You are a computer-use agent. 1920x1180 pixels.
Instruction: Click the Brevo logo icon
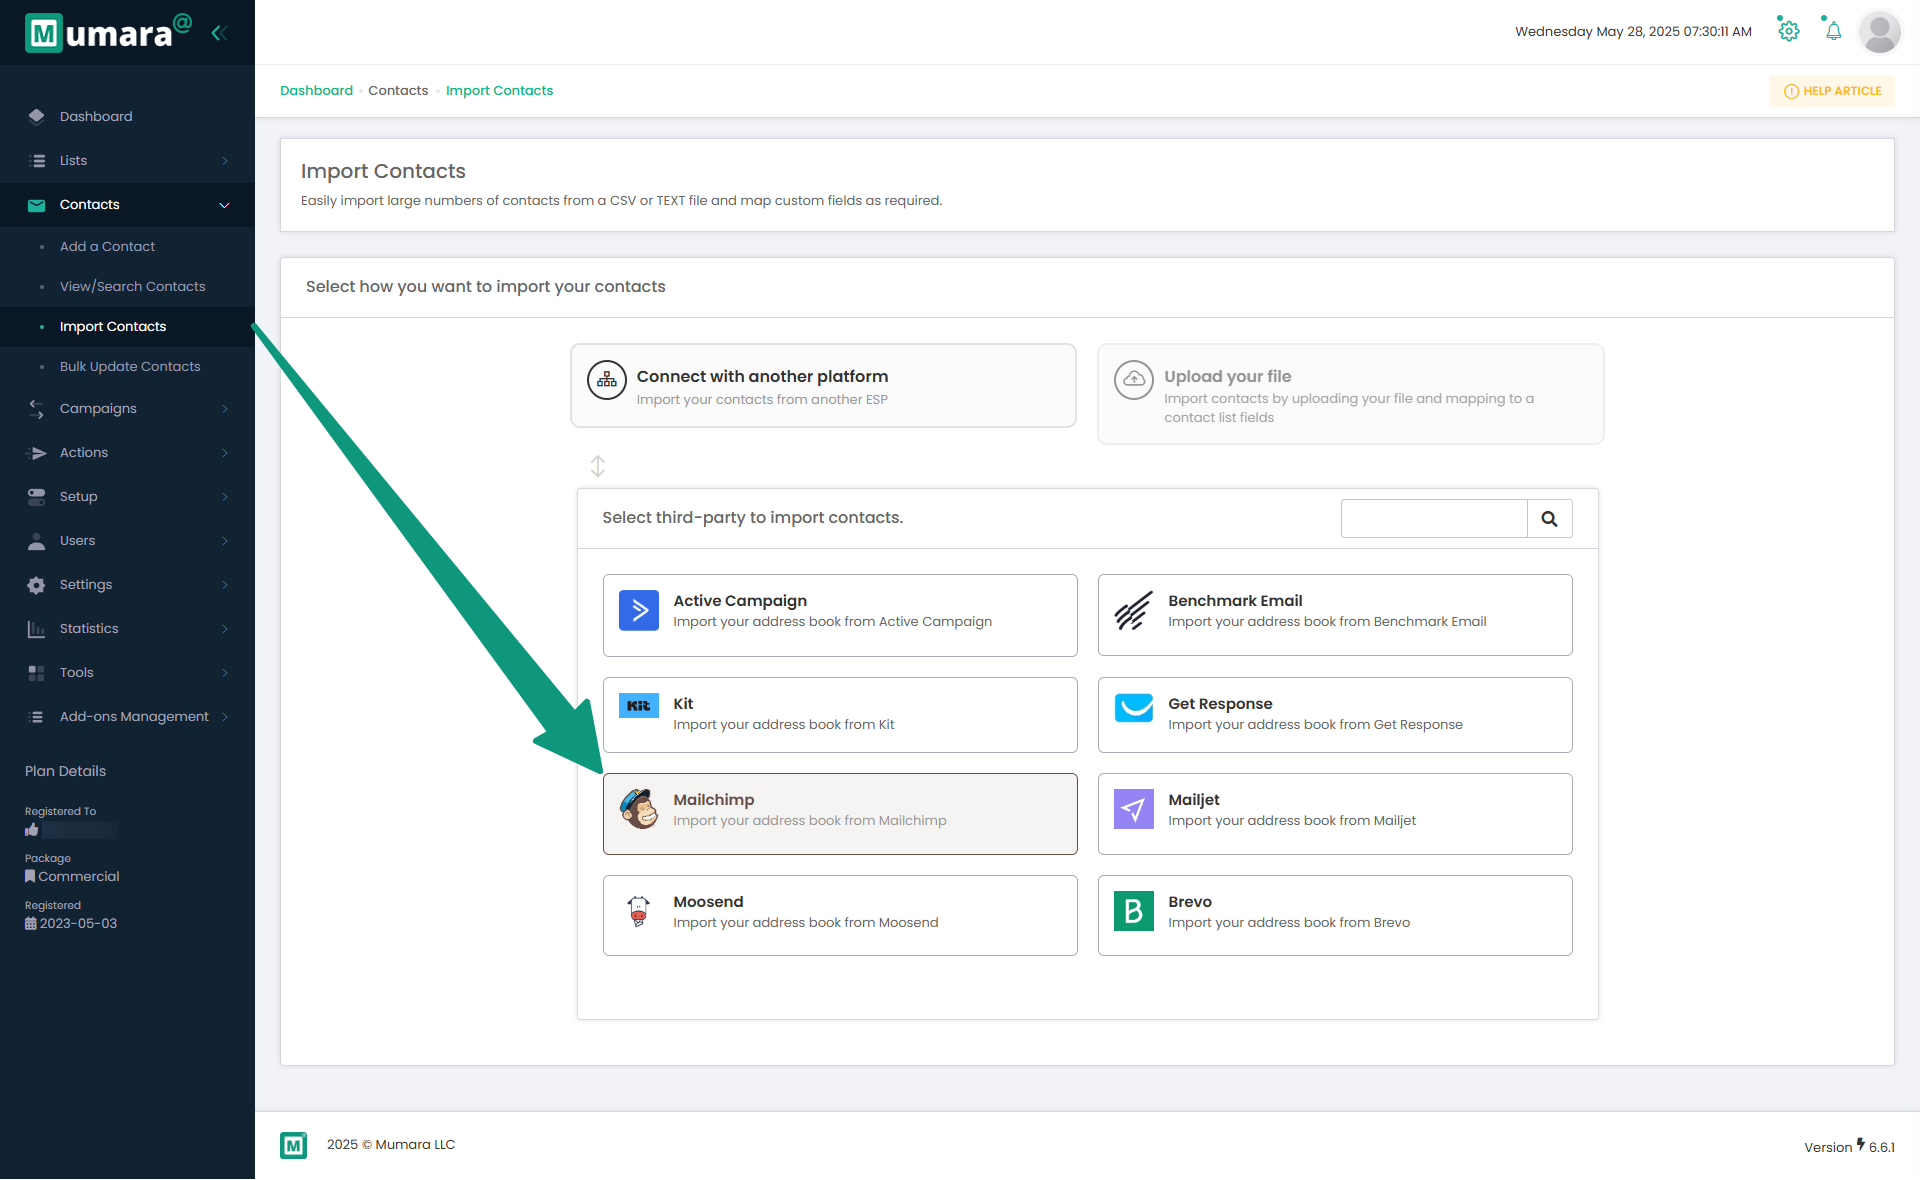(1134, 911)
